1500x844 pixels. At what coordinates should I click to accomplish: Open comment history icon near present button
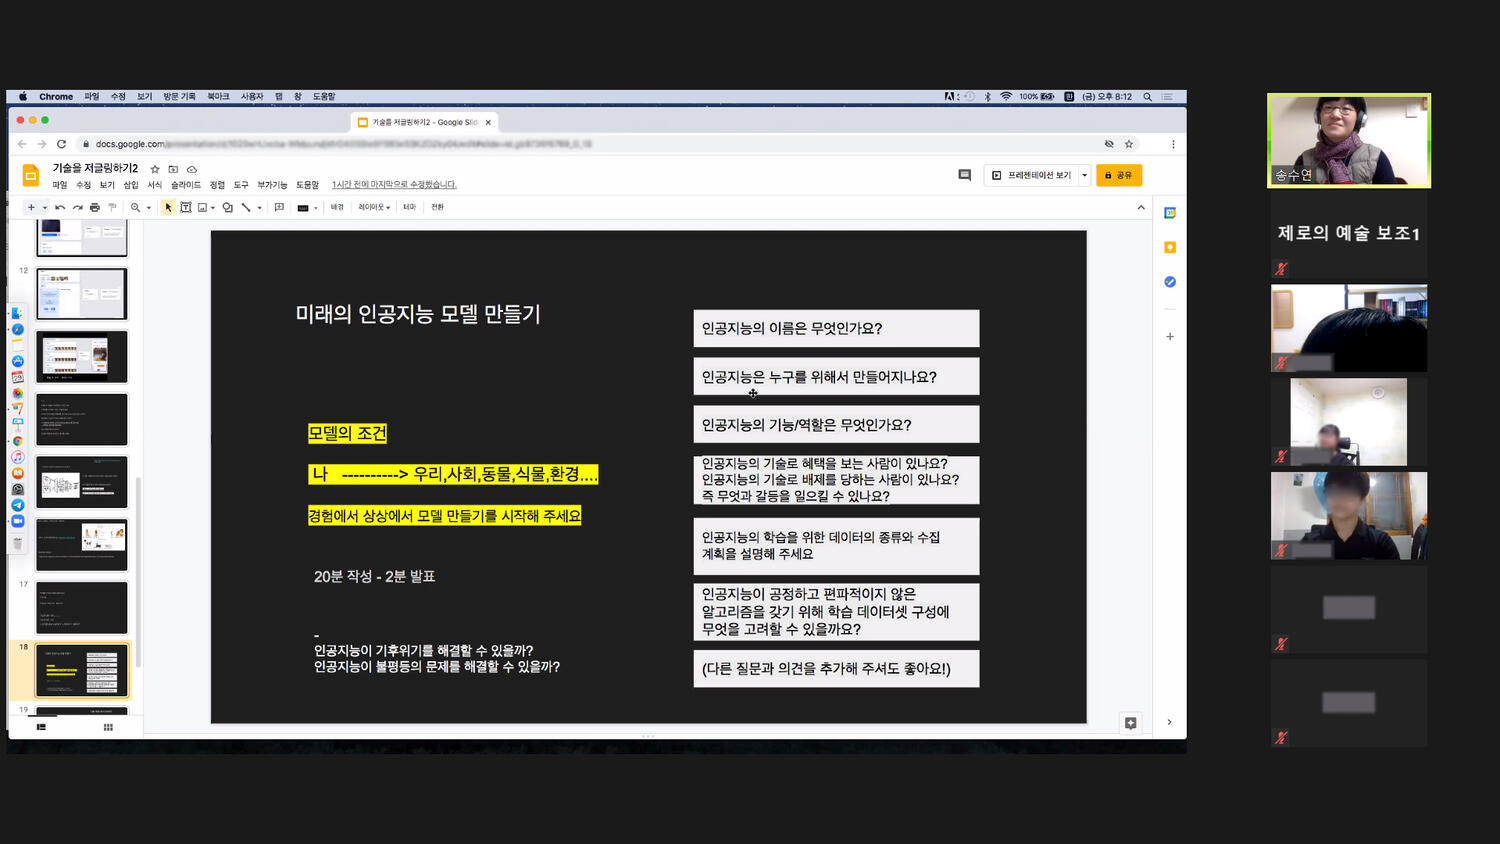click(x=964, y=175)
